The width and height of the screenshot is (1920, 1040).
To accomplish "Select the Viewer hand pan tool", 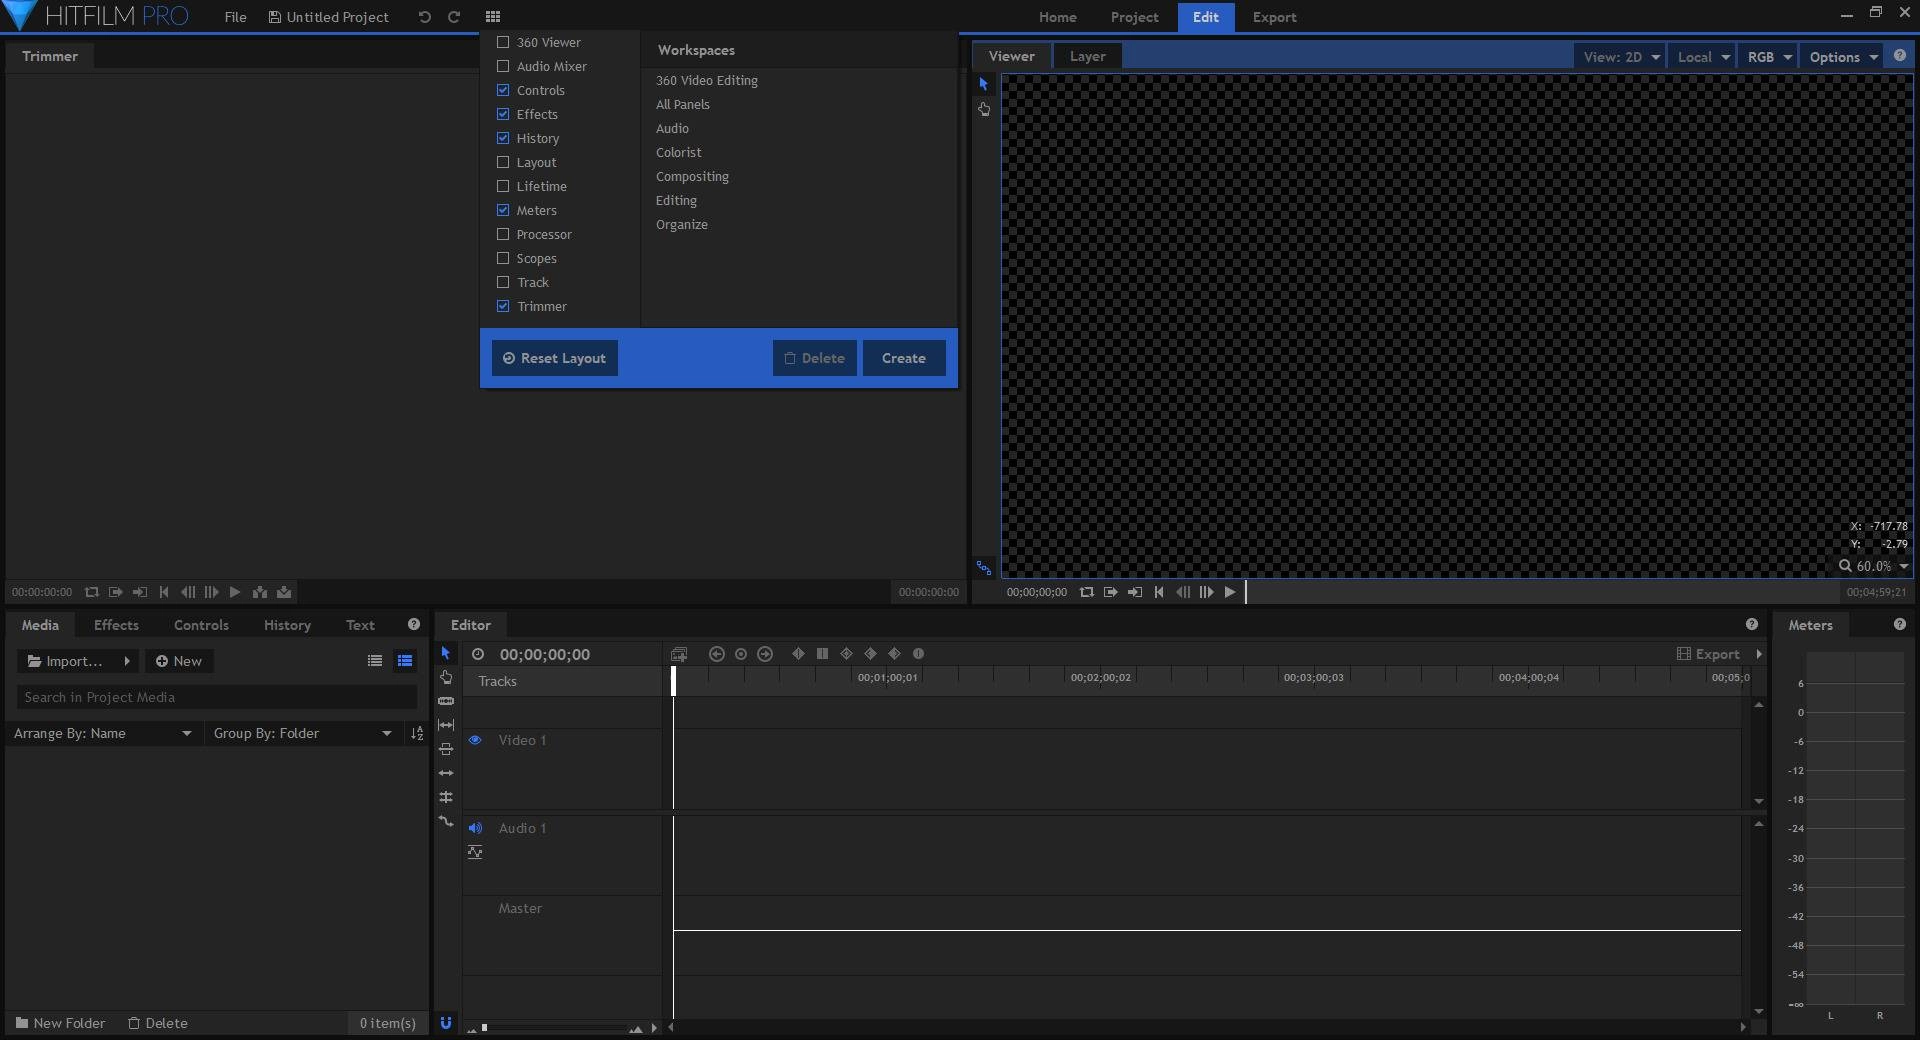I will coord(984,109).
